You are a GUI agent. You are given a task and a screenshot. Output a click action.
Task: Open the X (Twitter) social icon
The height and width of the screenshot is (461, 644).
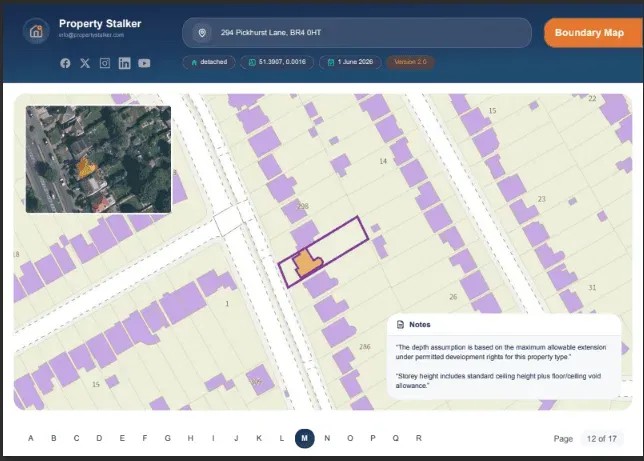click(x=85, y=63)
